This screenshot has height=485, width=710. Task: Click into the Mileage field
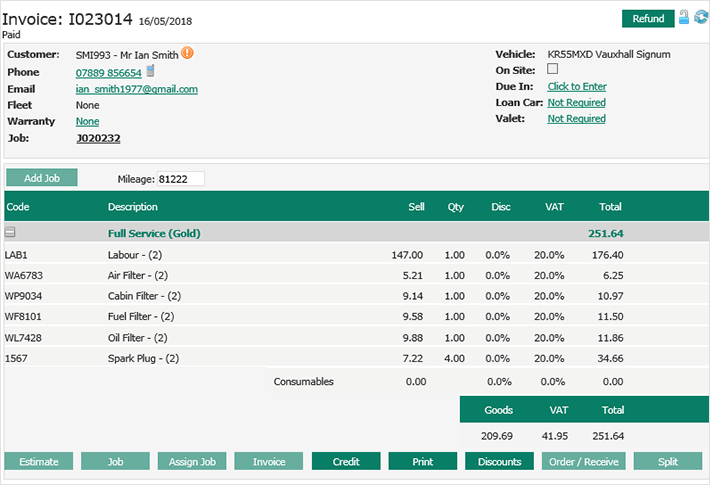pyautogui.click(x=179, y=178)
